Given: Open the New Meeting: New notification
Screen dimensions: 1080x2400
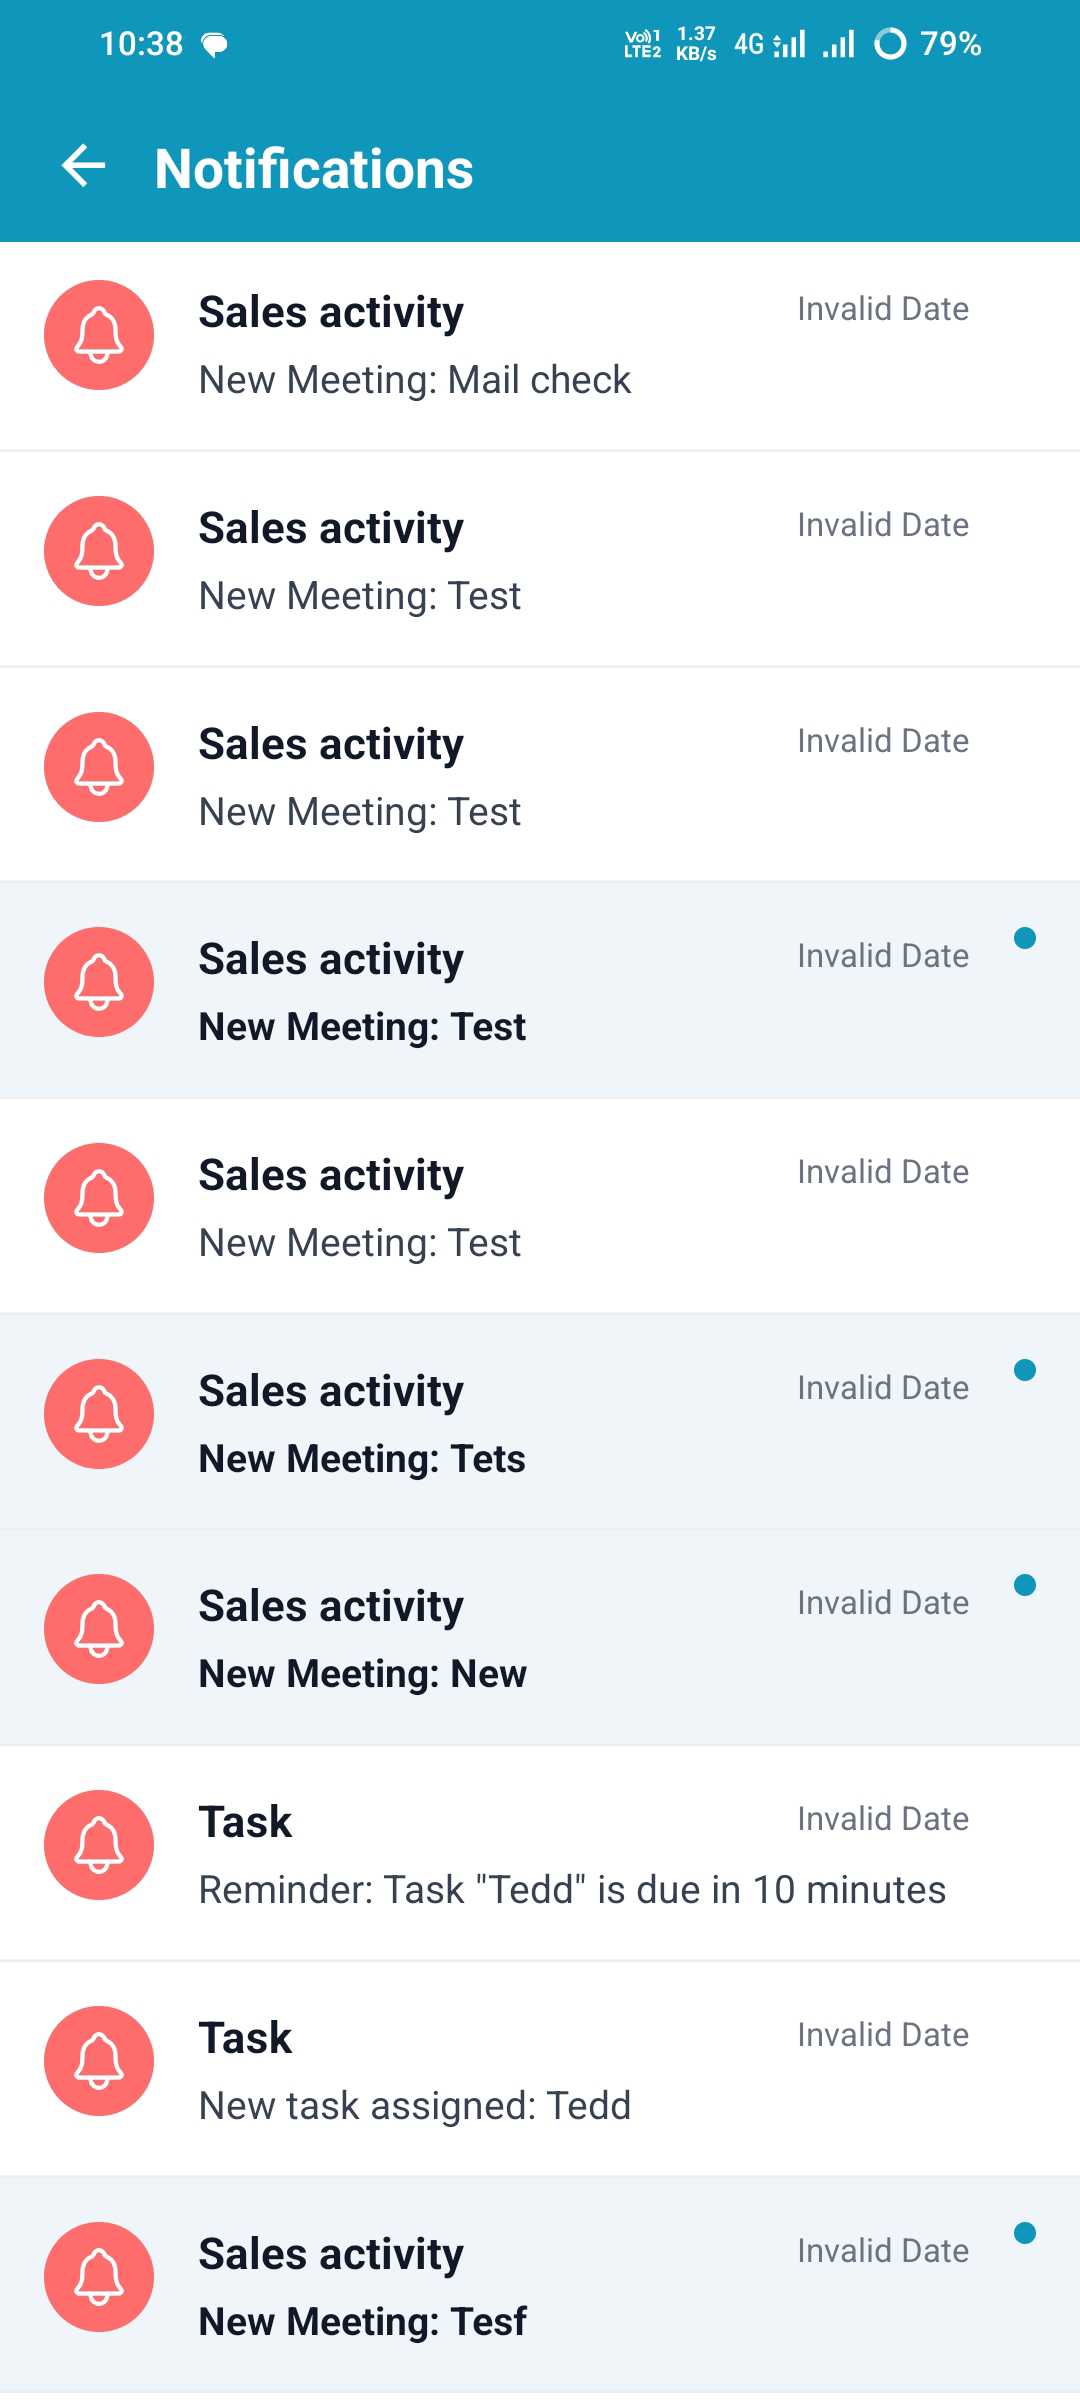Looking at the screenshot, I should [x=362, y=1674].
